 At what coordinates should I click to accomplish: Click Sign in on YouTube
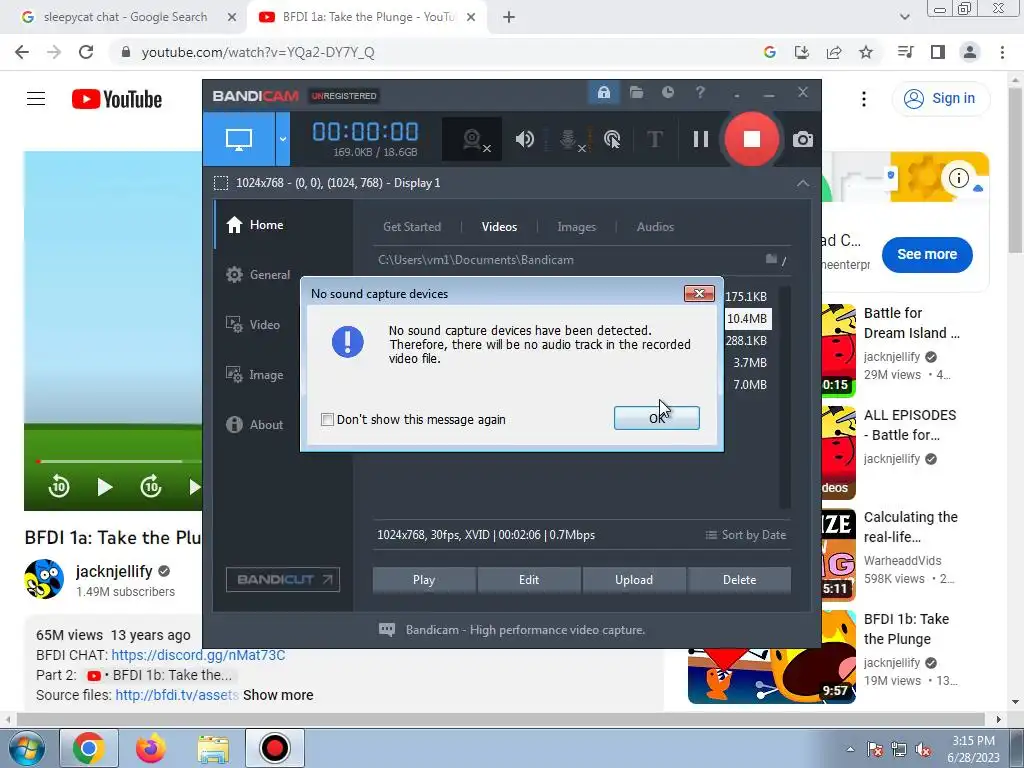coord(940,99)
